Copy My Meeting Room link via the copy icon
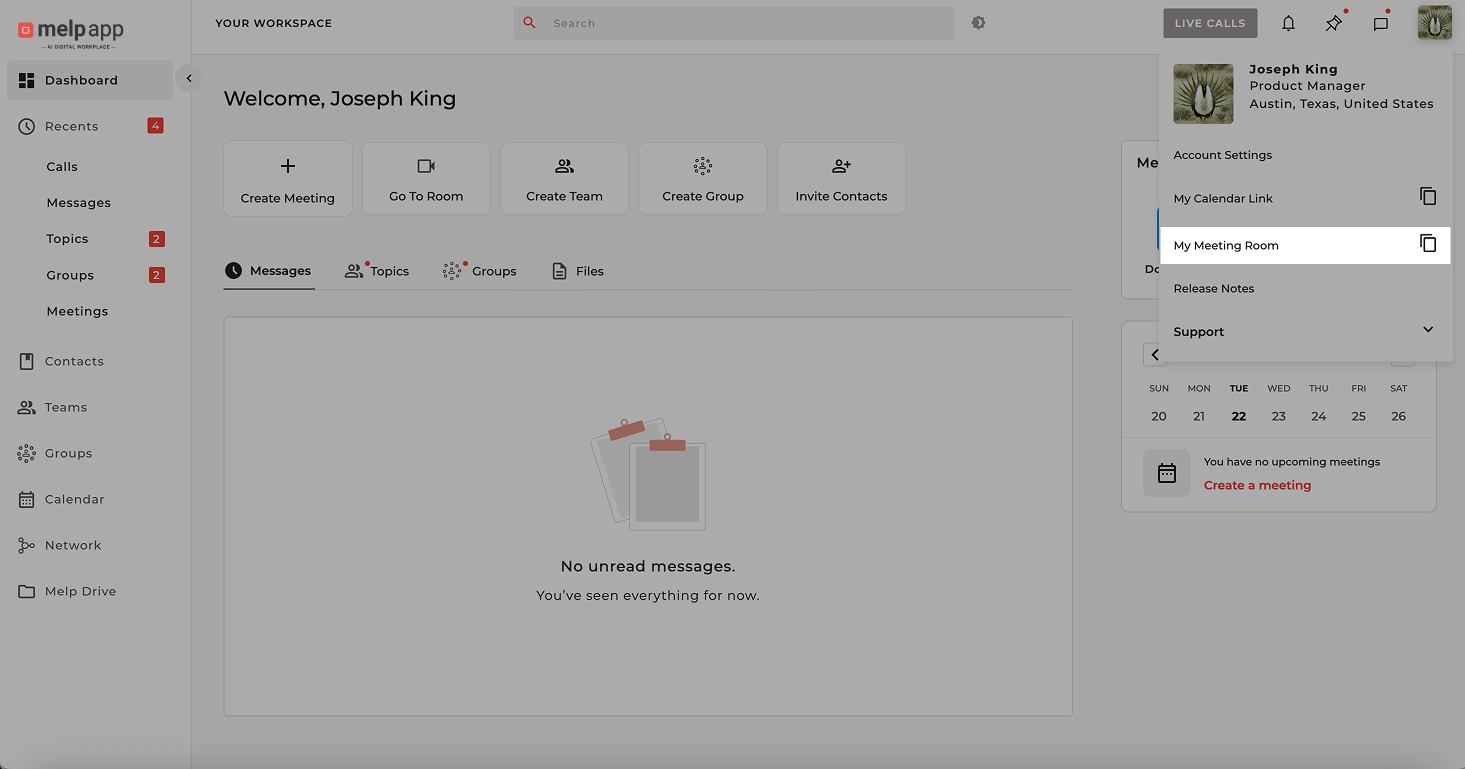The image size is (1465, 769). coord(1428,243)
